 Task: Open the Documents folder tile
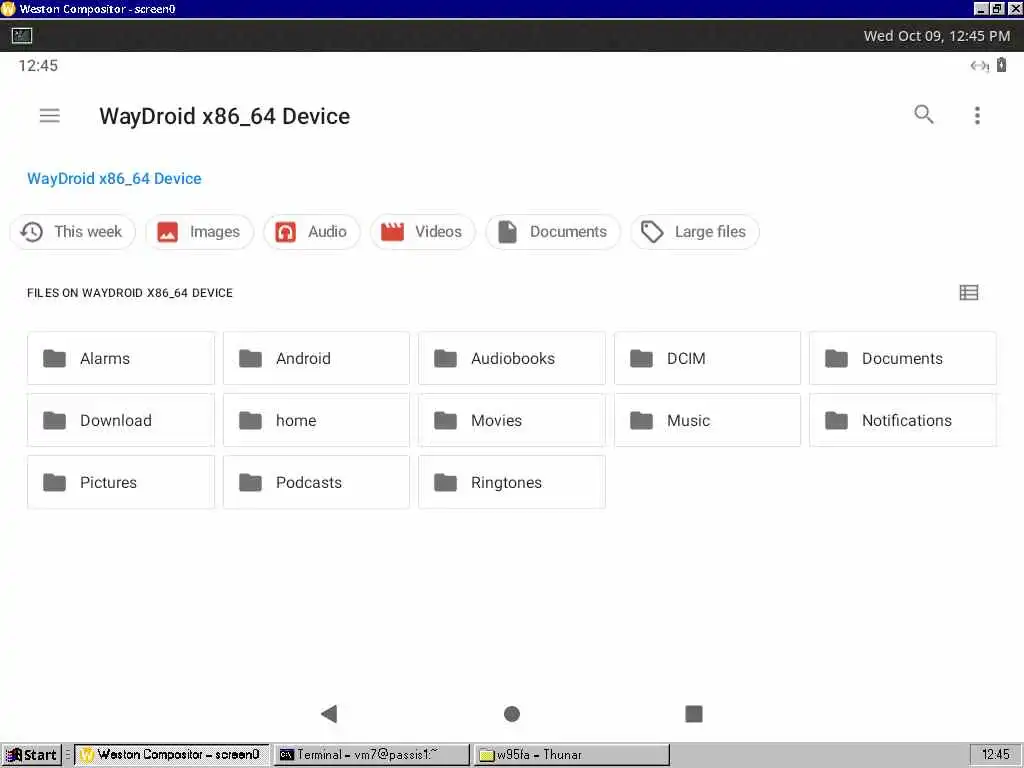click(903, 359)
